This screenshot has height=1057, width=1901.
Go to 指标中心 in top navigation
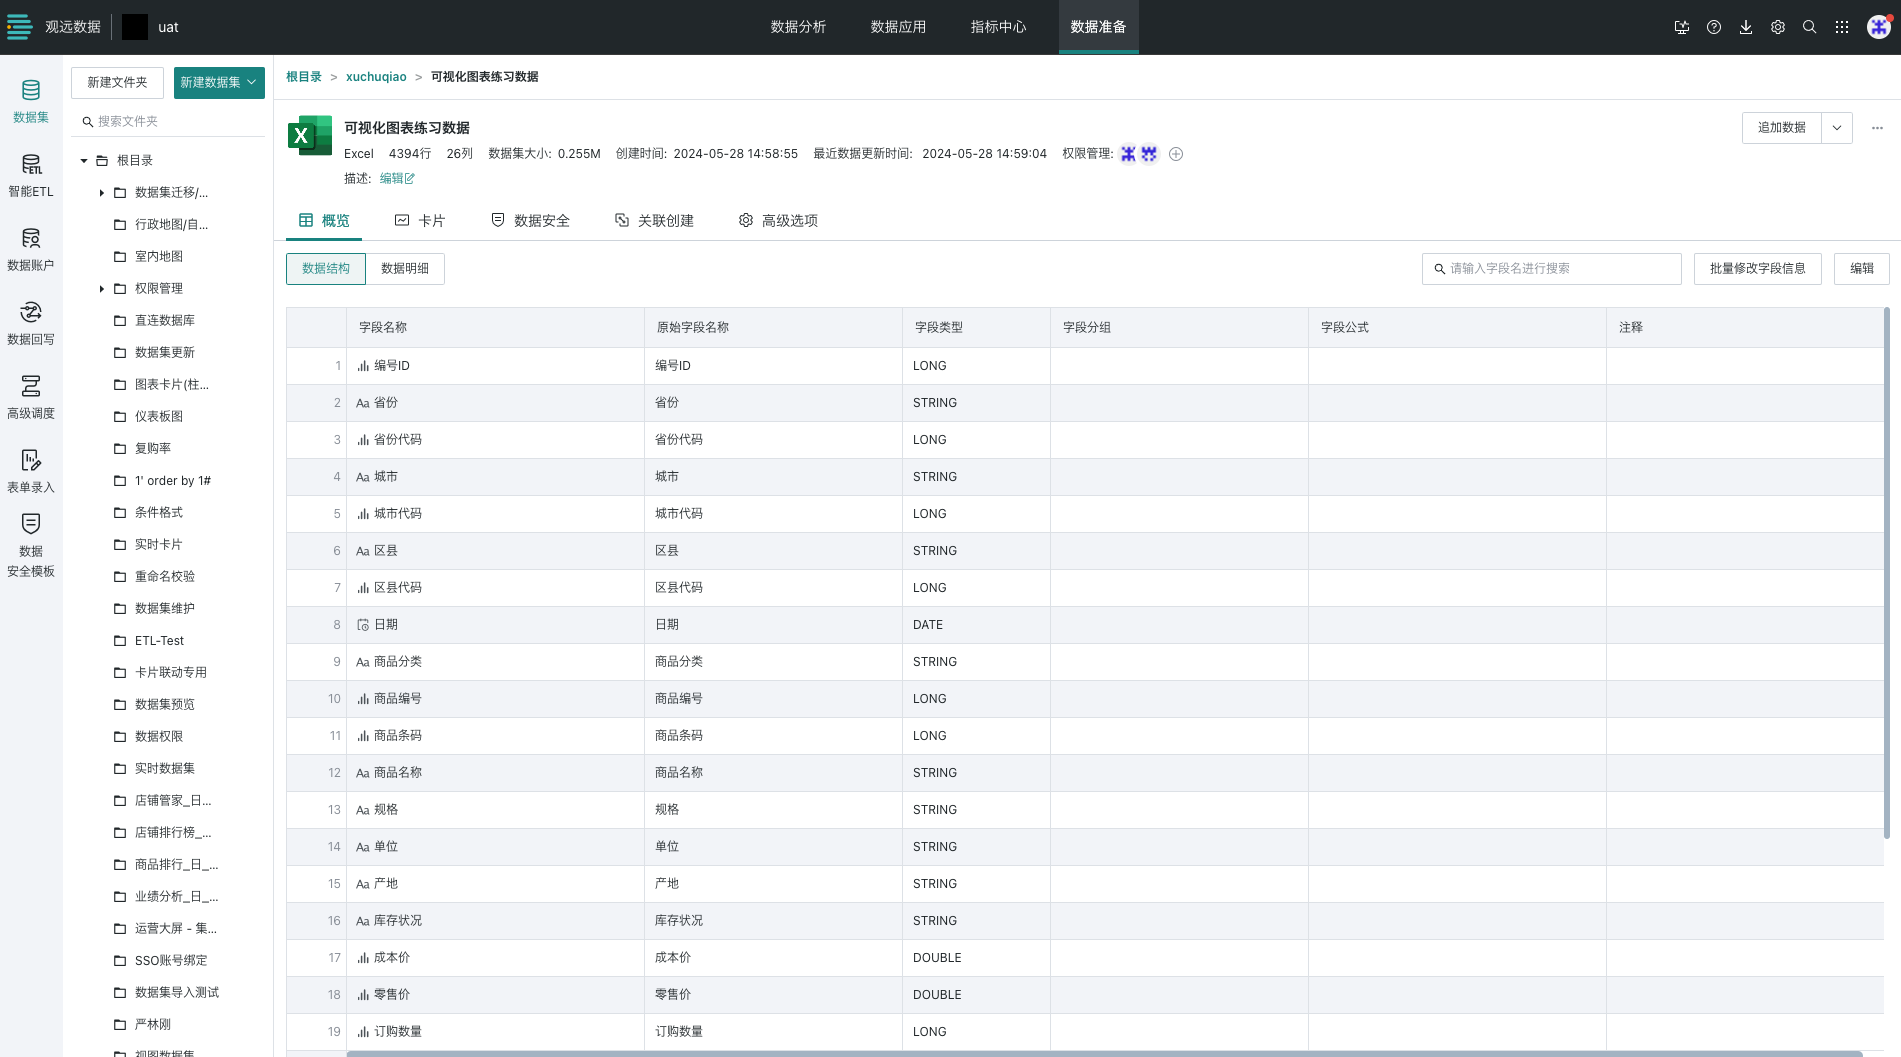(998, 27)
